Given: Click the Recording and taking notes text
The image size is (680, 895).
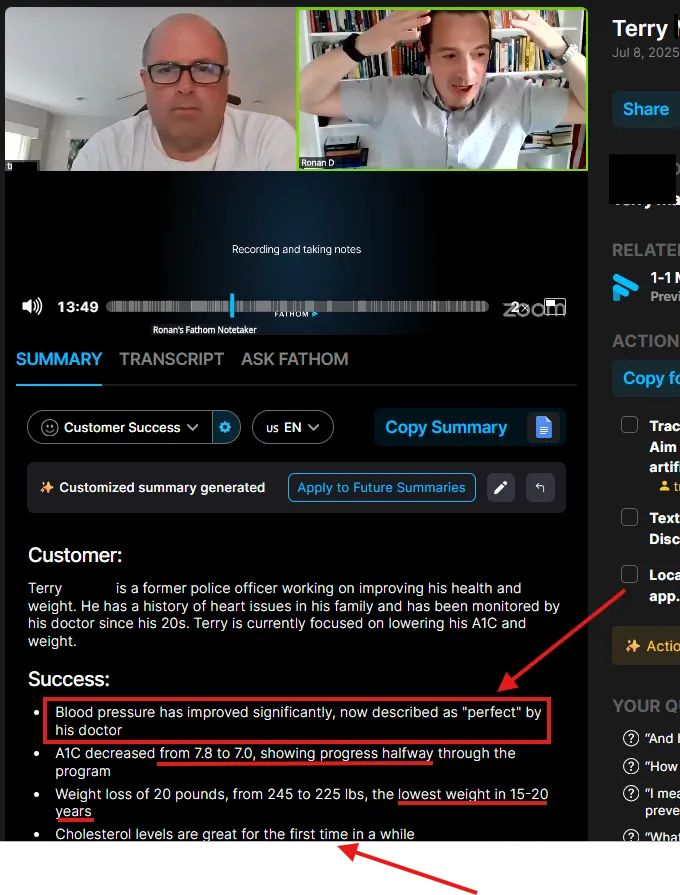Looking at the screenshot, I should (296, 249).
